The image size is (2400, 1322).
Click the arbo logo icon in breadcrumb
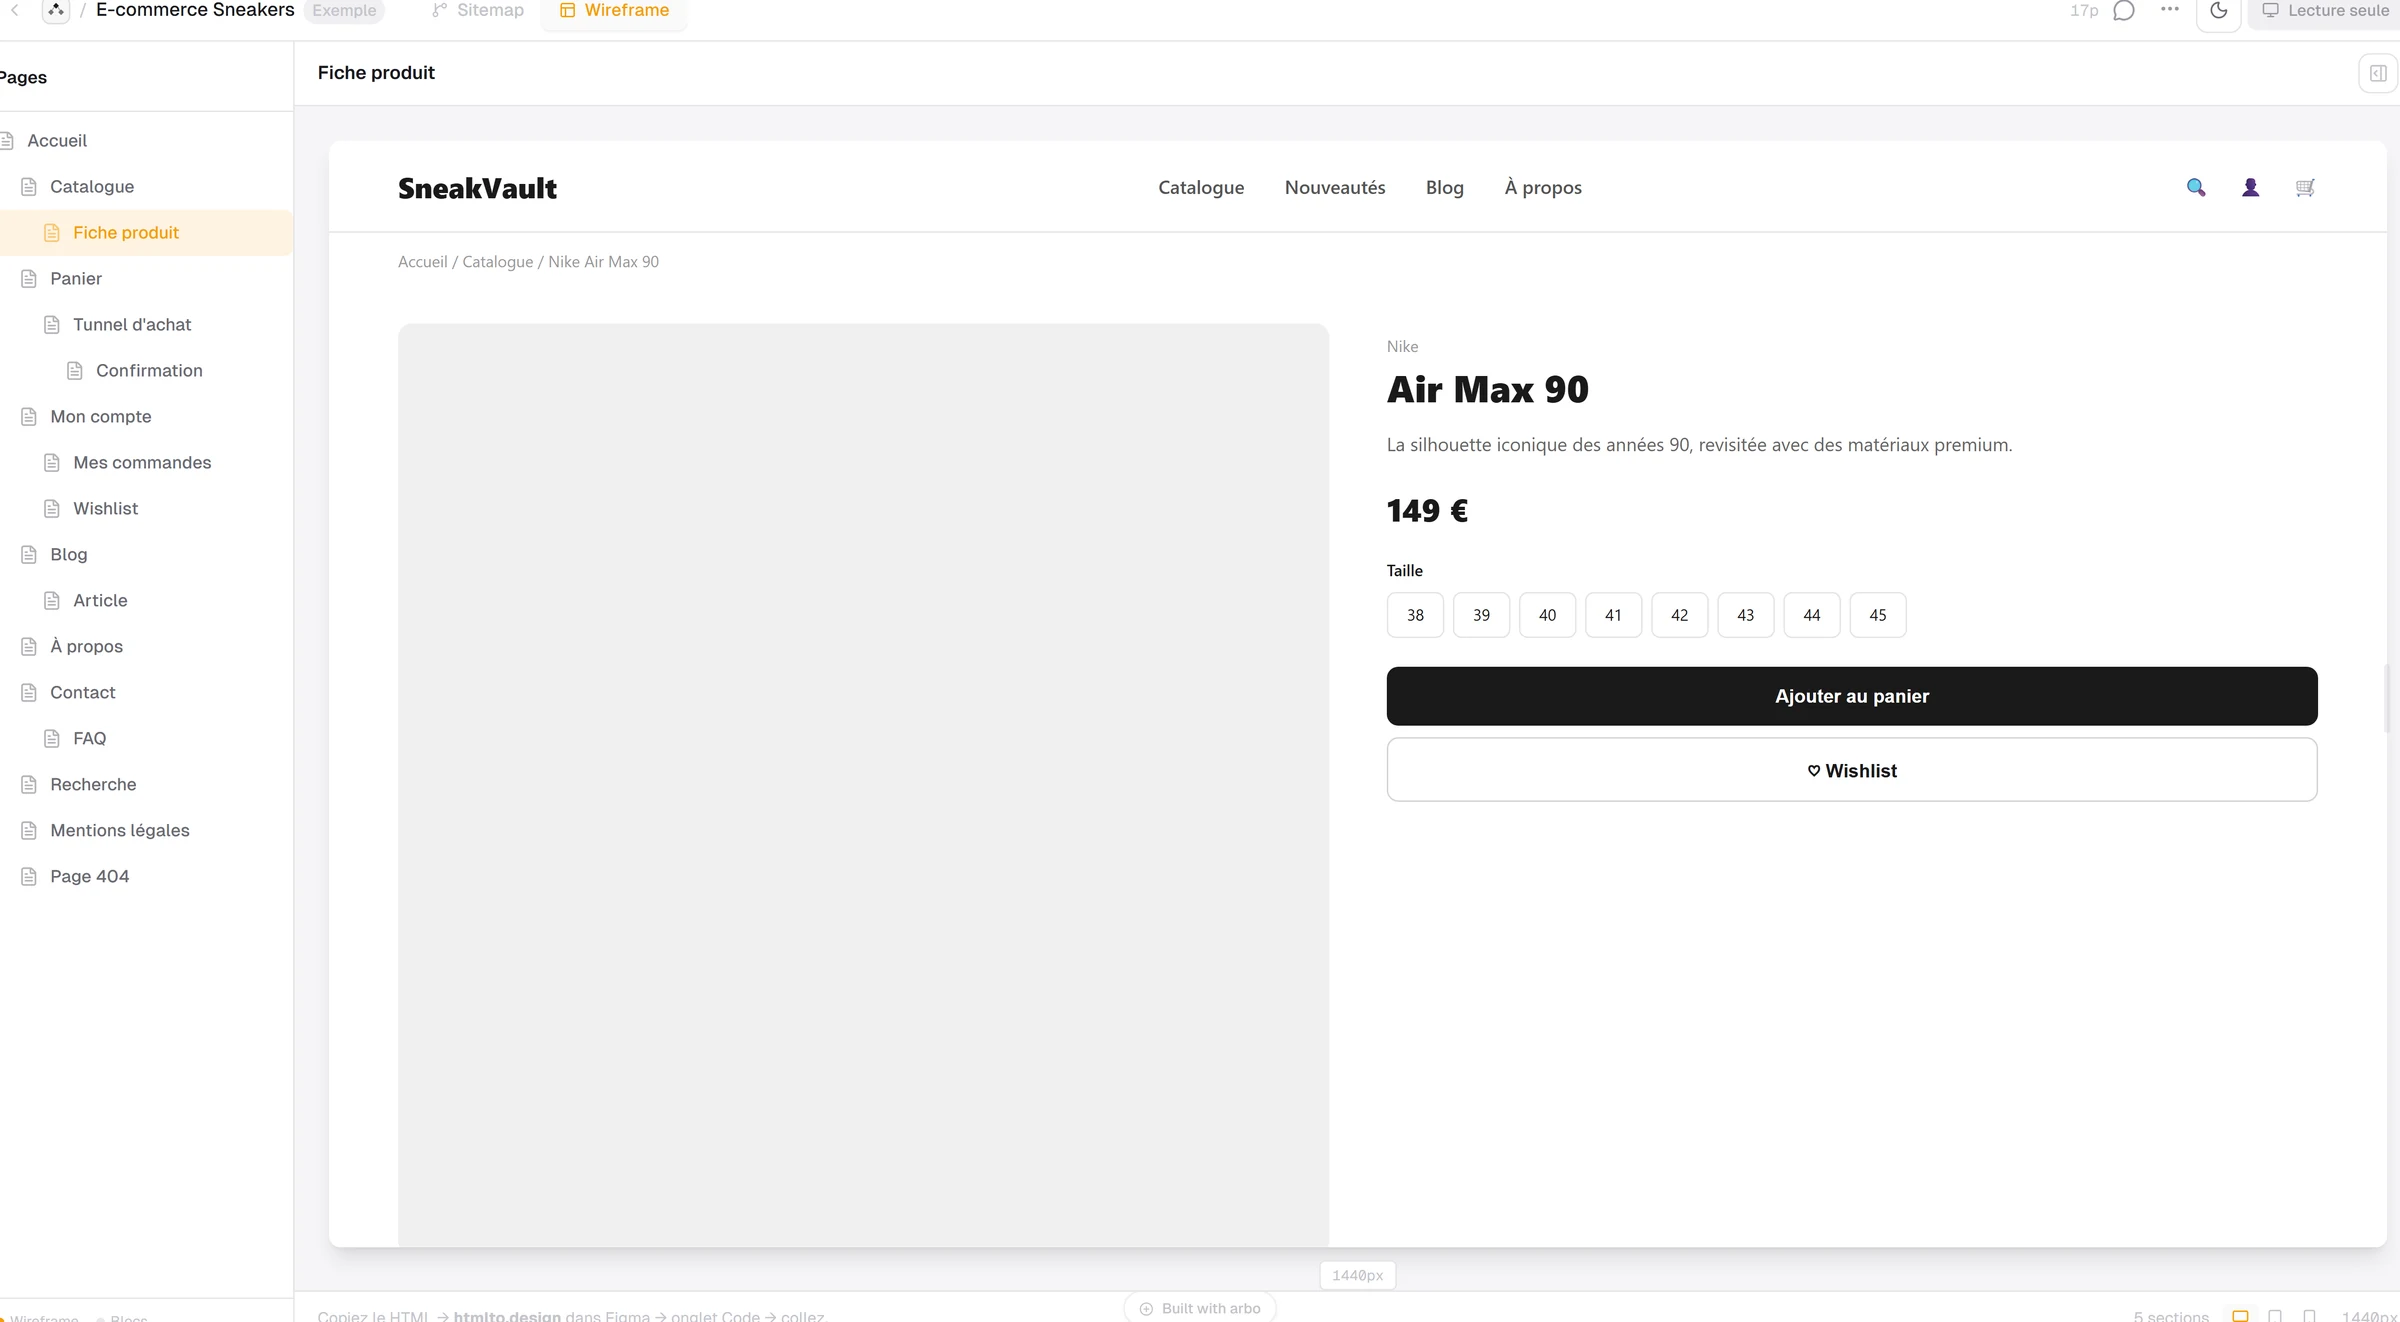(56, 10)
